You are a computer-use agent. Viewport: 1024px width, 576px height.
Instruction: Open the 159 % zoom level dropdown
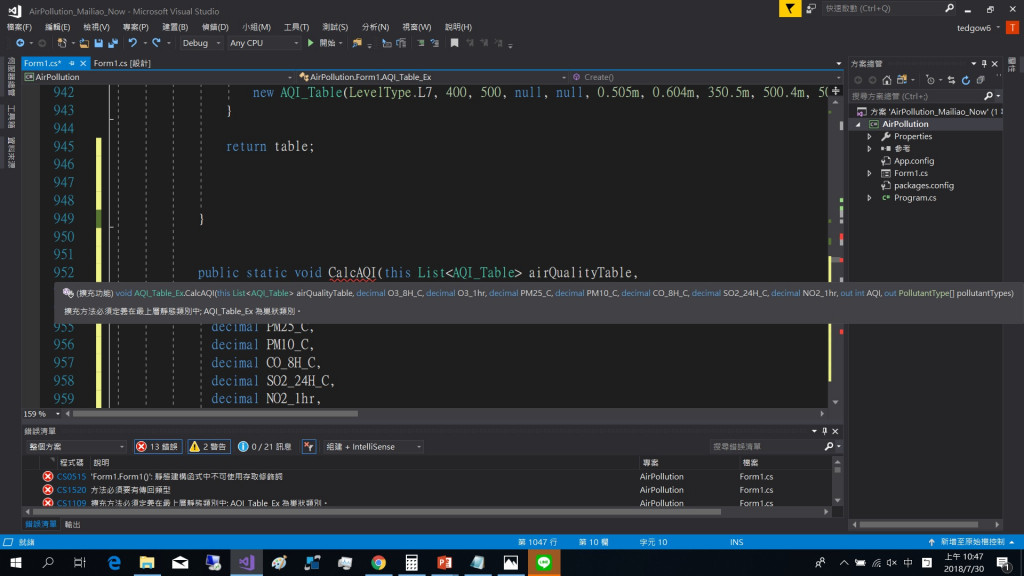[x=42, y=414]
